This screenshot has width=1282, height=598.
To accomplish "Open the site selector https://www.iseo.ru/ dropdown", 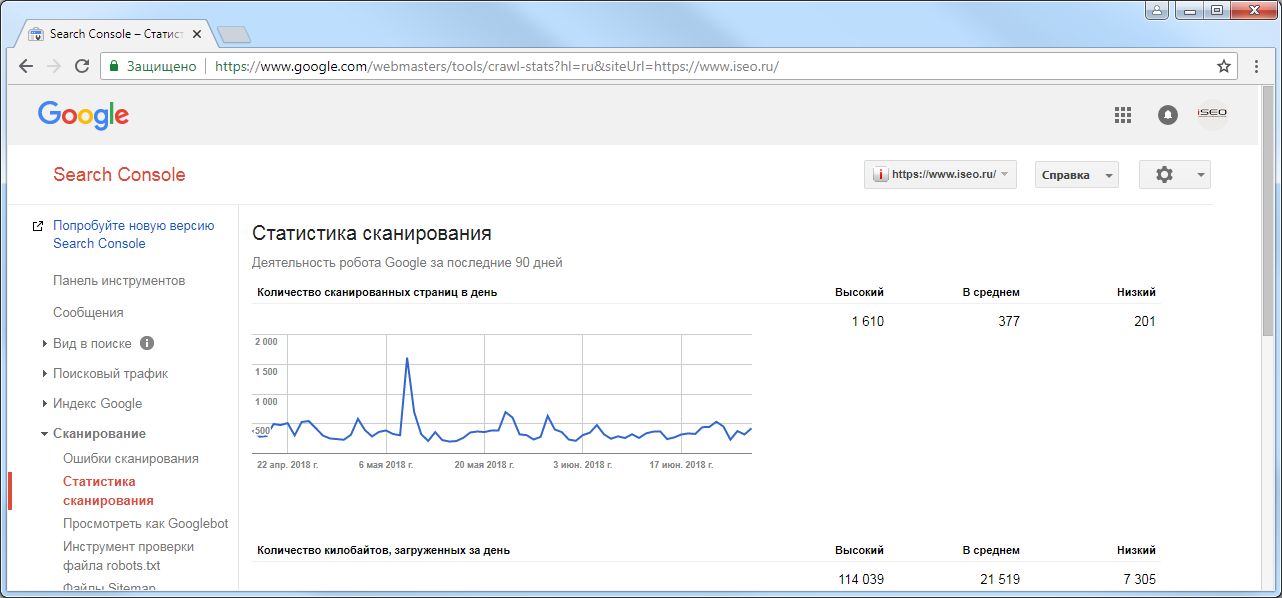I will pos(940,175).
